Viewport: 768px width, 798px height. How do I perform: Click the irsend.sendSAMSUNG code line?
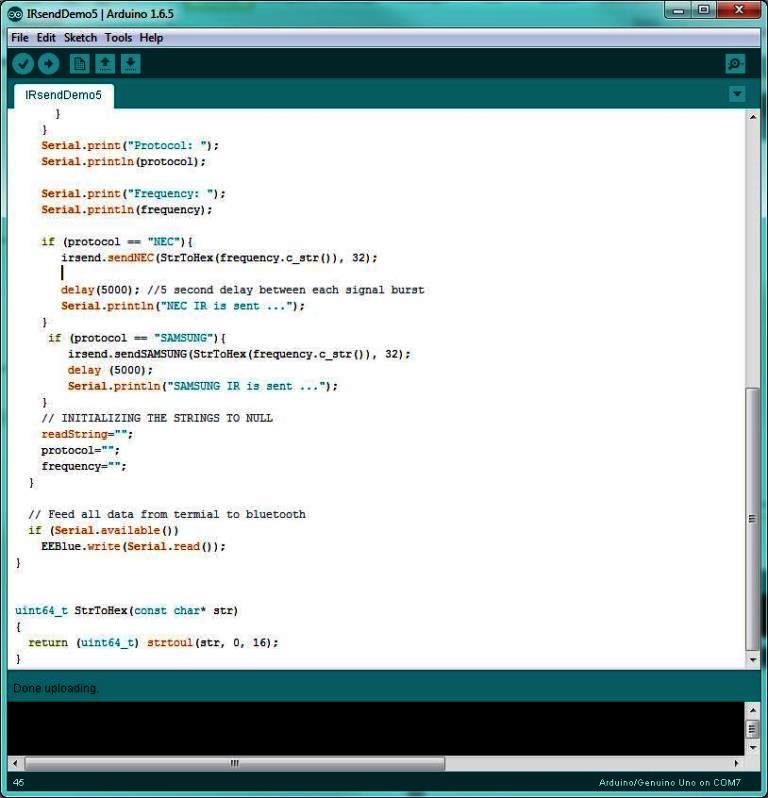[x=239, y=354]
